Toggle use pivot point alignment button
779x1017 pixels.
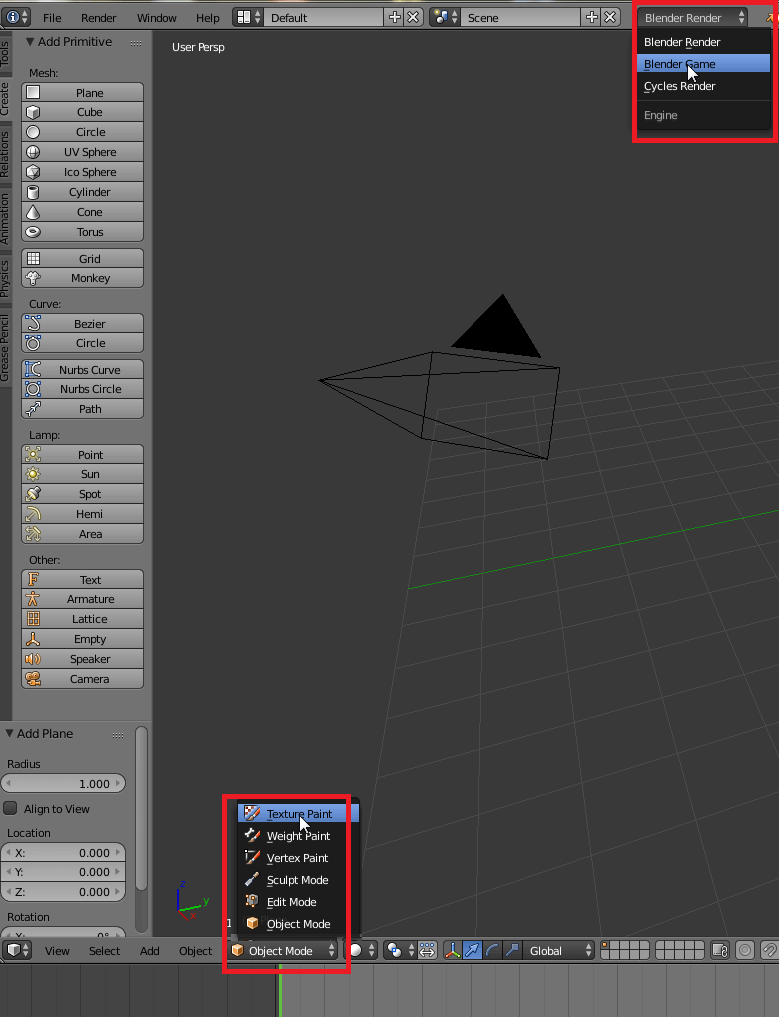click(427, 951)
